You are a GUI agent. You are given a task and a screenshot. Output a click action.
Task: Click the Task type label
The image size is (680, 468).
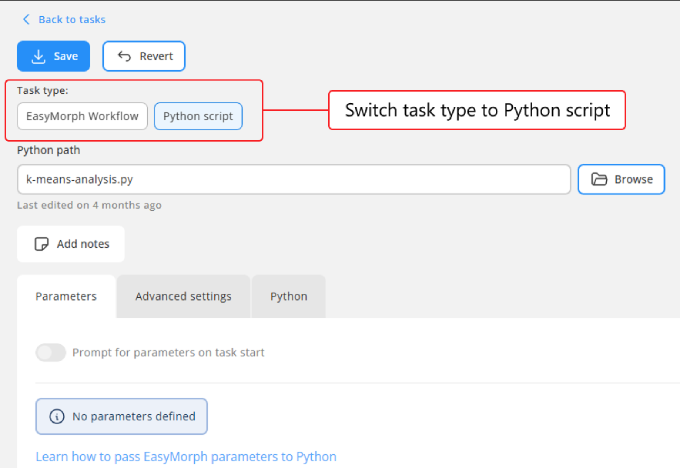pyautogui.click(x=42, y=90)
